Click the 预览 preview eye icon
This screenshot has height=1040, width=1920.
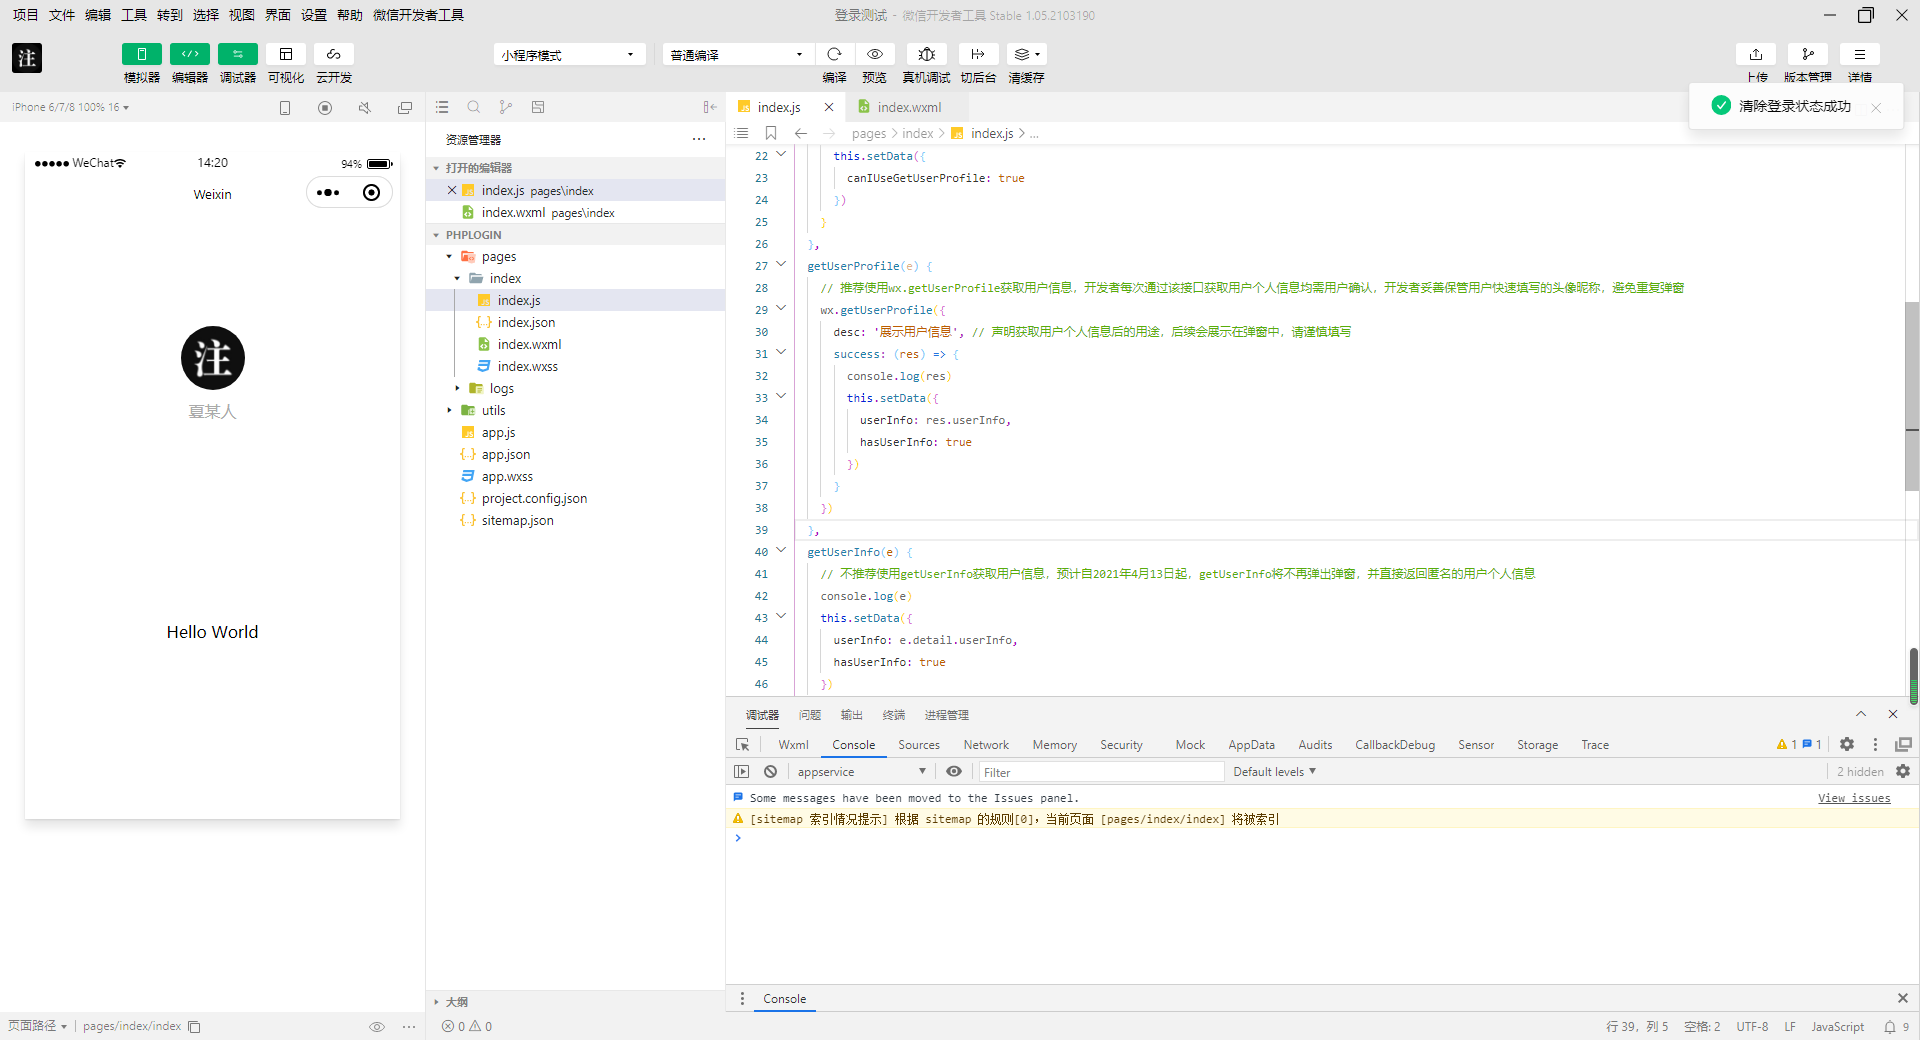(874, 54)
